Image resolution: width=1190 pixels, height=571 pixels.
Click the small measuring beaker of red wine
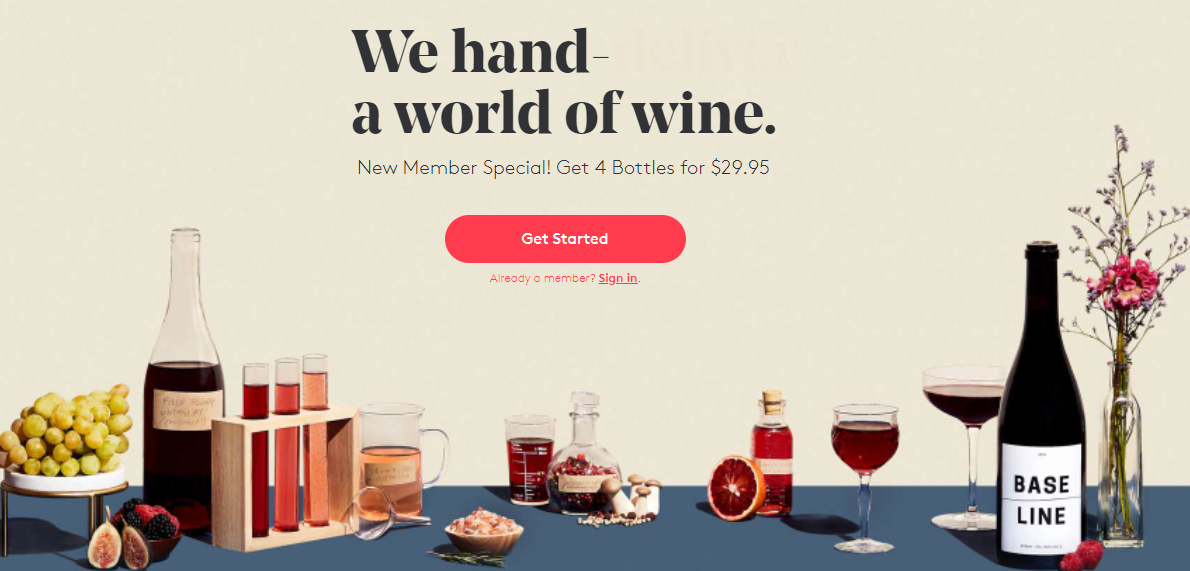[529, 459]
